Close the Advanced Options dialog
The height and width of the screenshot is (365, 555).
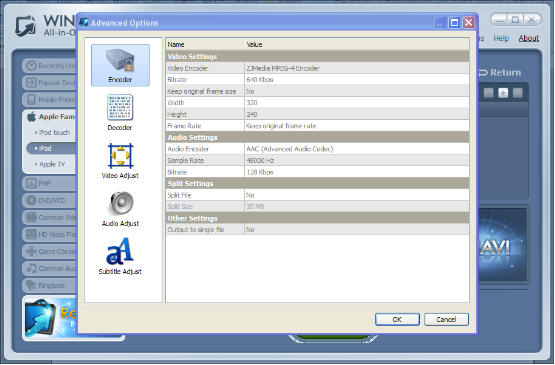pos(469,23)
